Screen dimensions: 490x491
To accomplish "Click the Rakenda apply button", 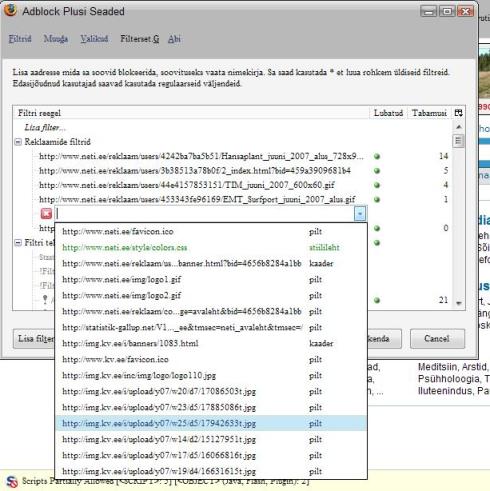I will (x=384, y=339).
